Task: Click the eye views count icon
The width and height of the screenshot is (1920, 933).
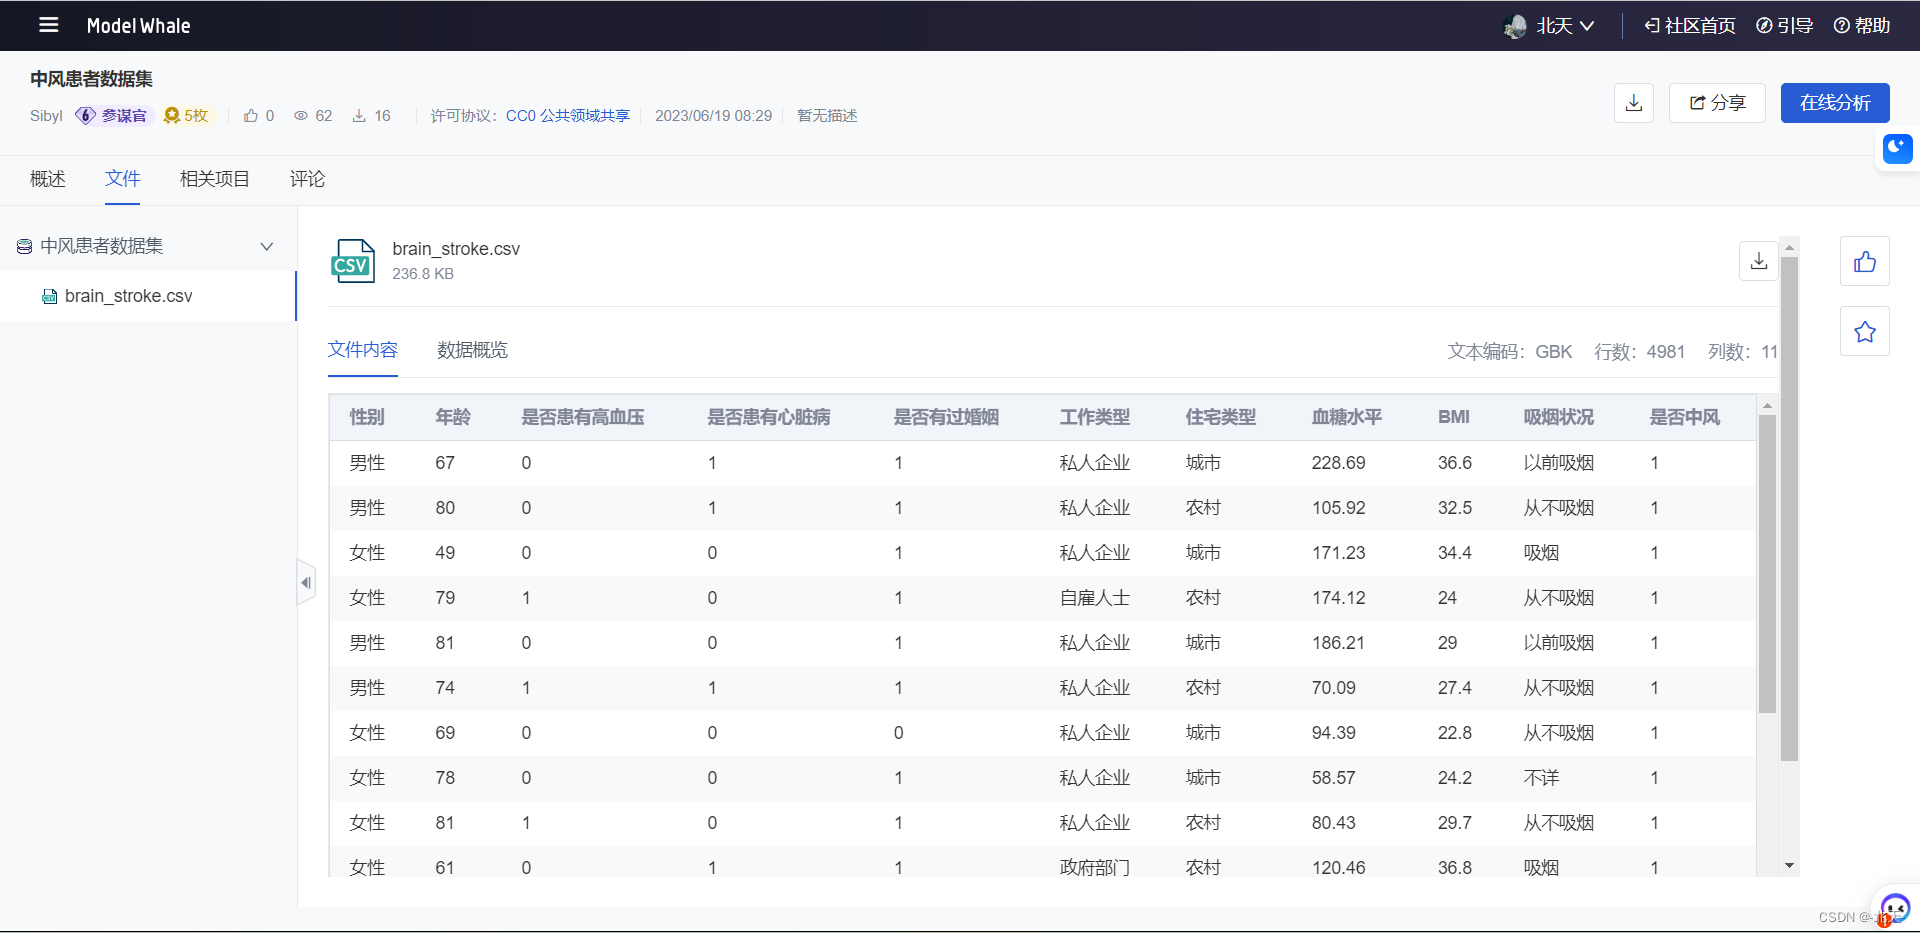Action: point(300,116)
